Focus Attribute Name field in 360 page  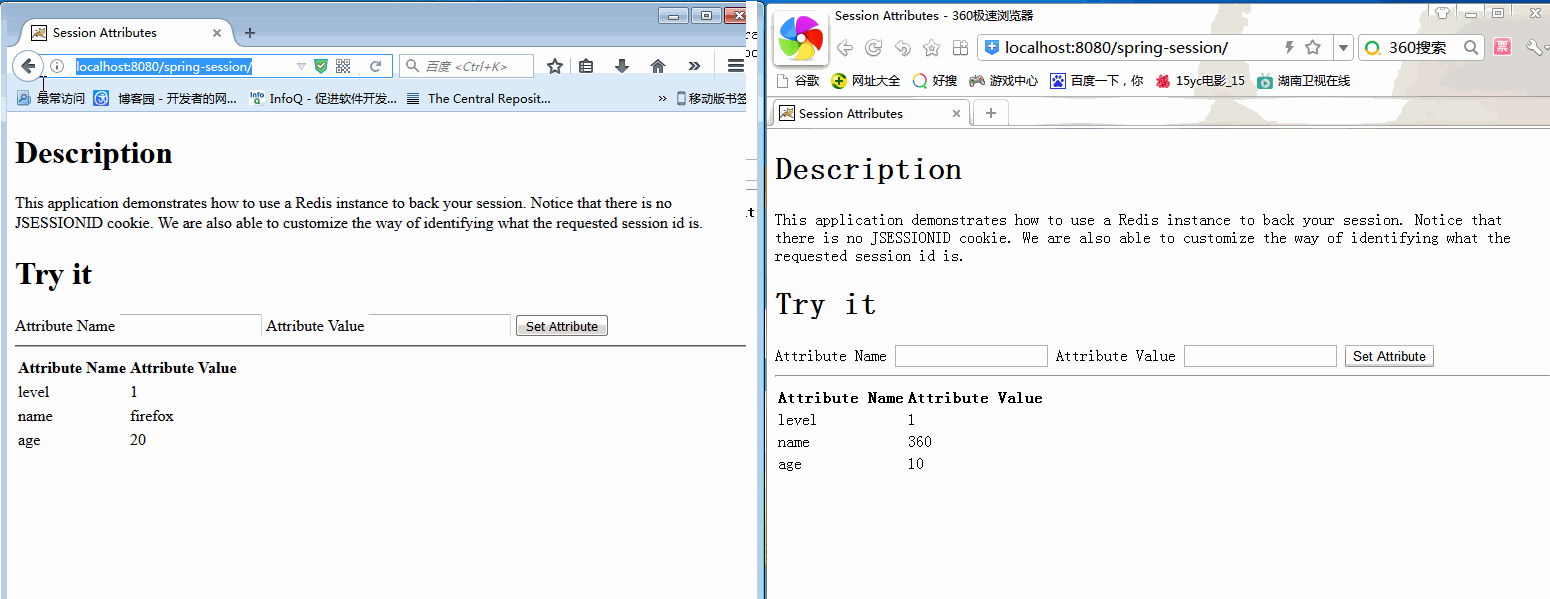coord(971,356)
